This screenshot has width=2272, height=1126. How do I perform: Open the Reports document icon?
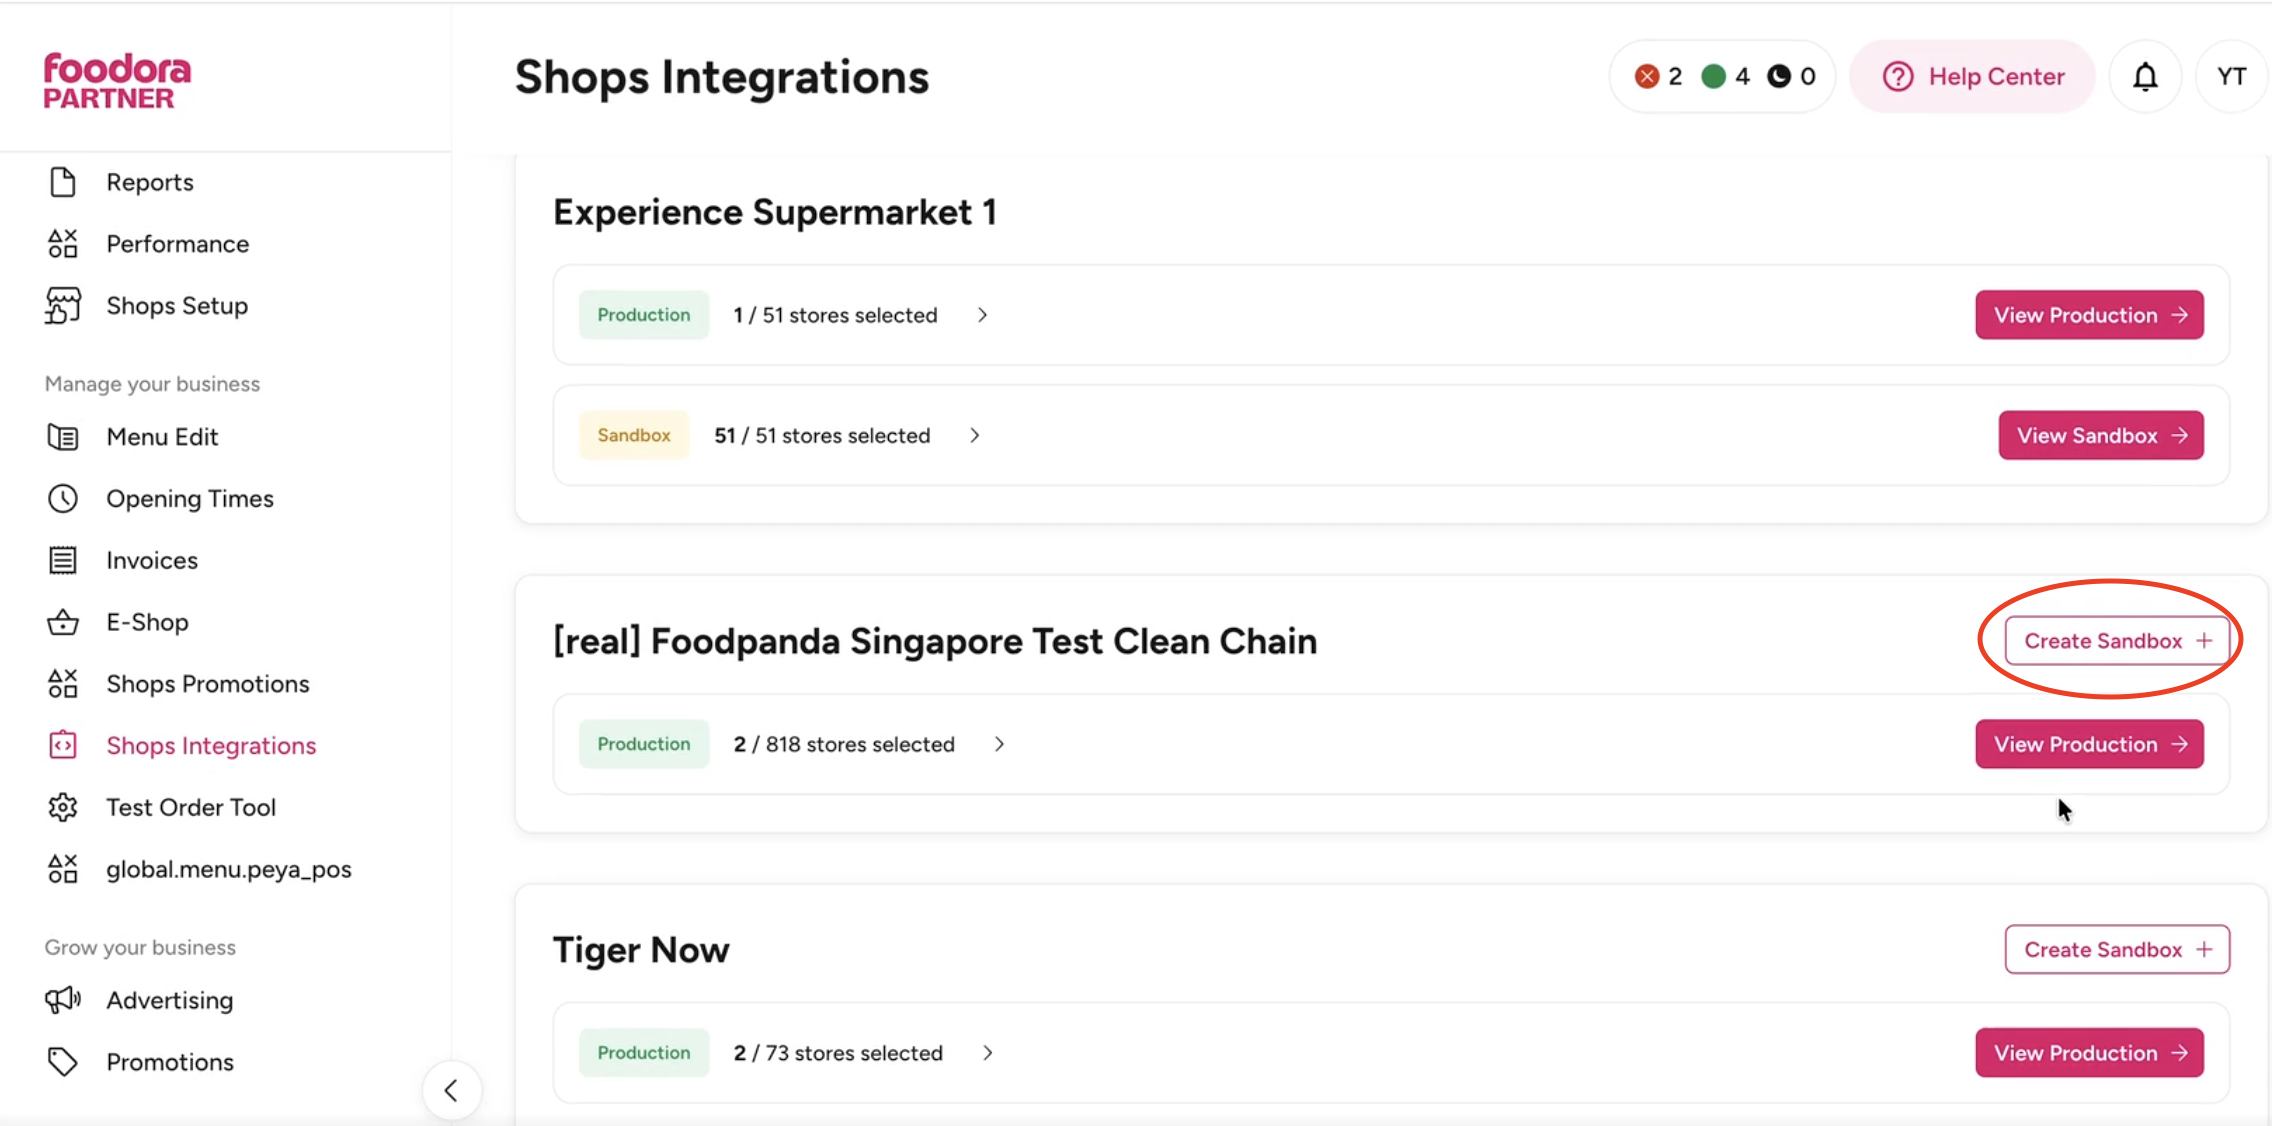[x=63, y=182]
